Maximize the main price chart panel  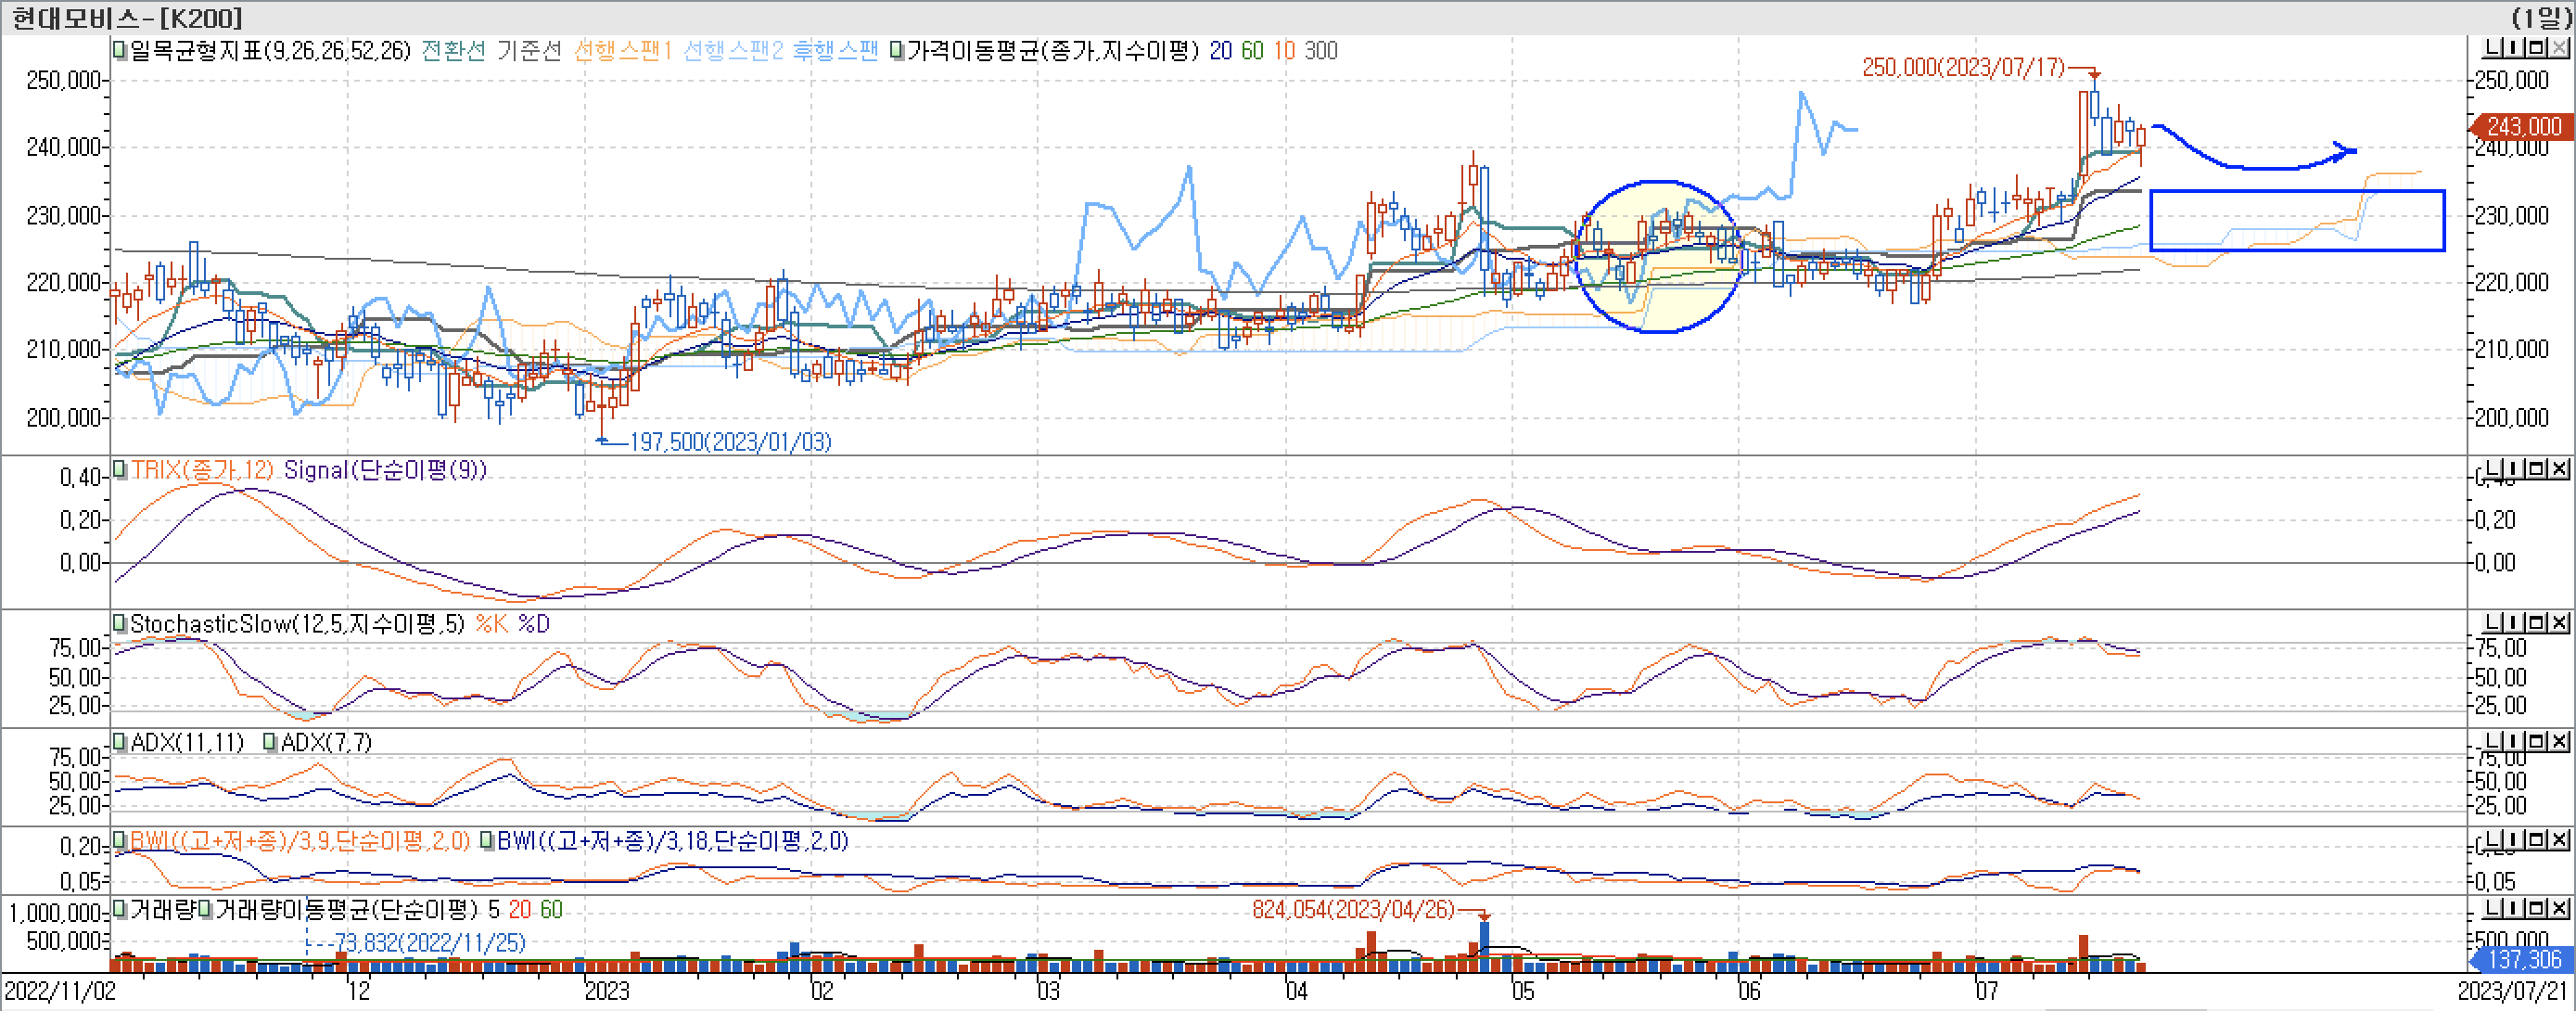tap(2536, 48)
